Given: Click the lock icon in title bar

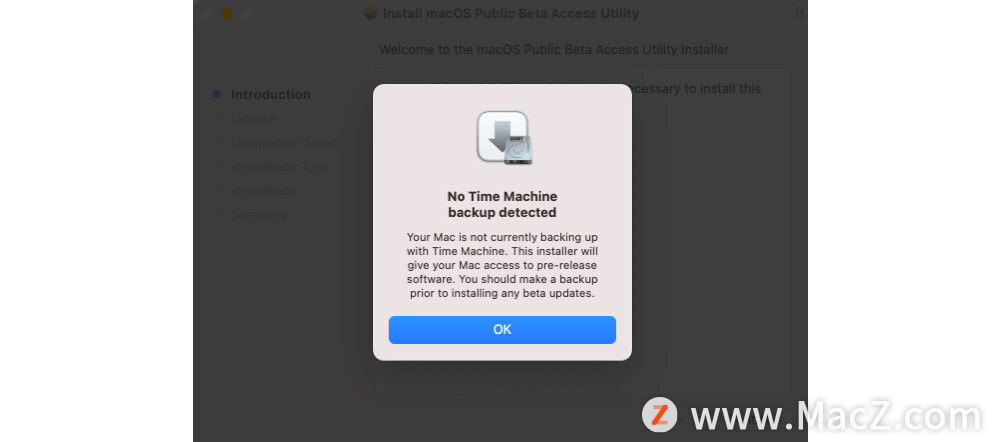Looking at the screenshot, I should [798, 13].
